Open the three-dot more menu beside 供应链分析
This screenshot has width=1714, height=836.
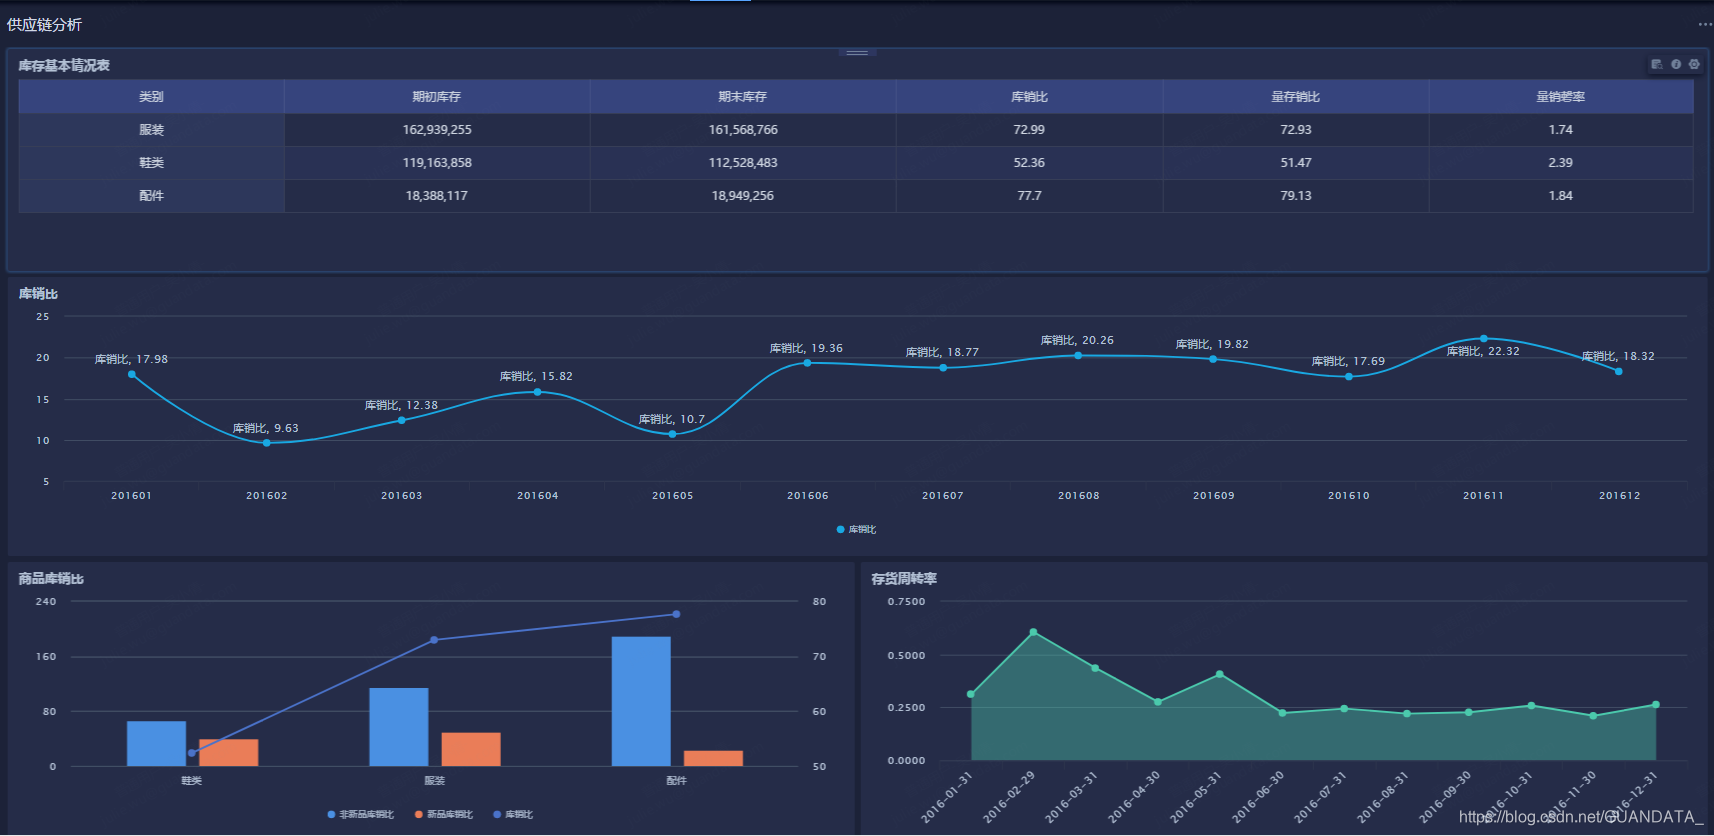click(1705, 24)
